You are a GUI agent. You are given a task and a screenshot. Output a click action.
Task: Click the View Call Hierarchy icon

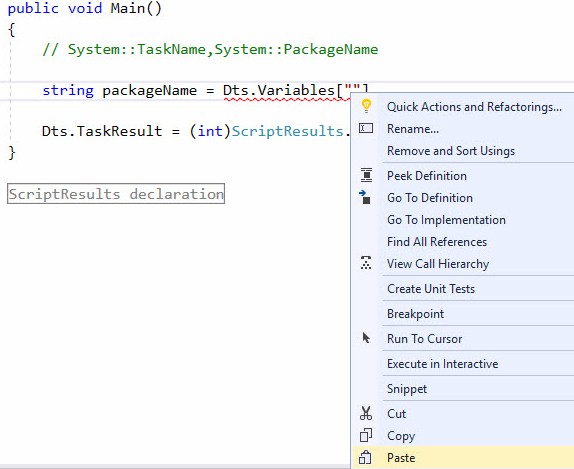(x=366, y=263)
